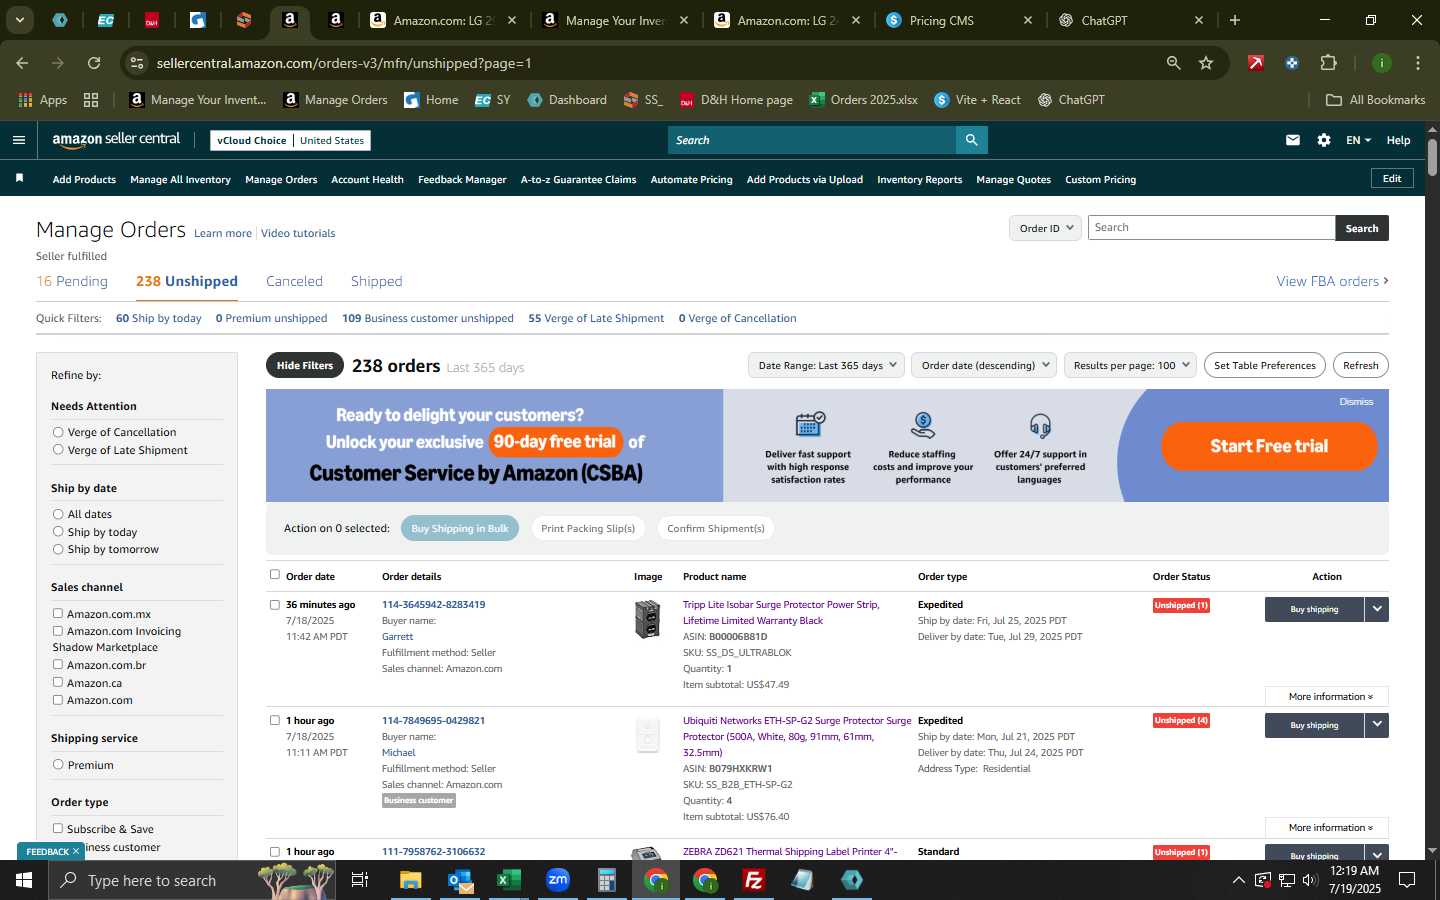Screen dimensions: 1440x900
Task: Click the Order ID search input field
Action: (1211, 228)
